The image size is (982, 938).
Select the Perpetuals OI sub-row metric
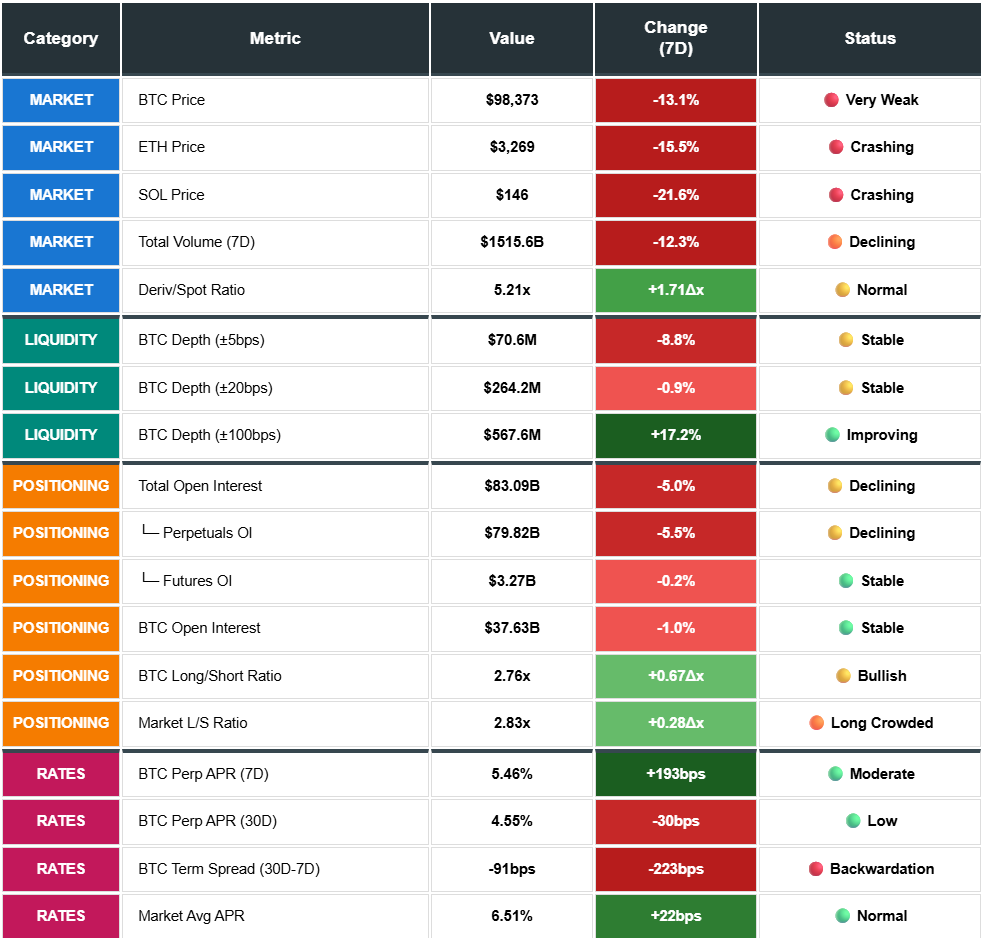[207, 533]
